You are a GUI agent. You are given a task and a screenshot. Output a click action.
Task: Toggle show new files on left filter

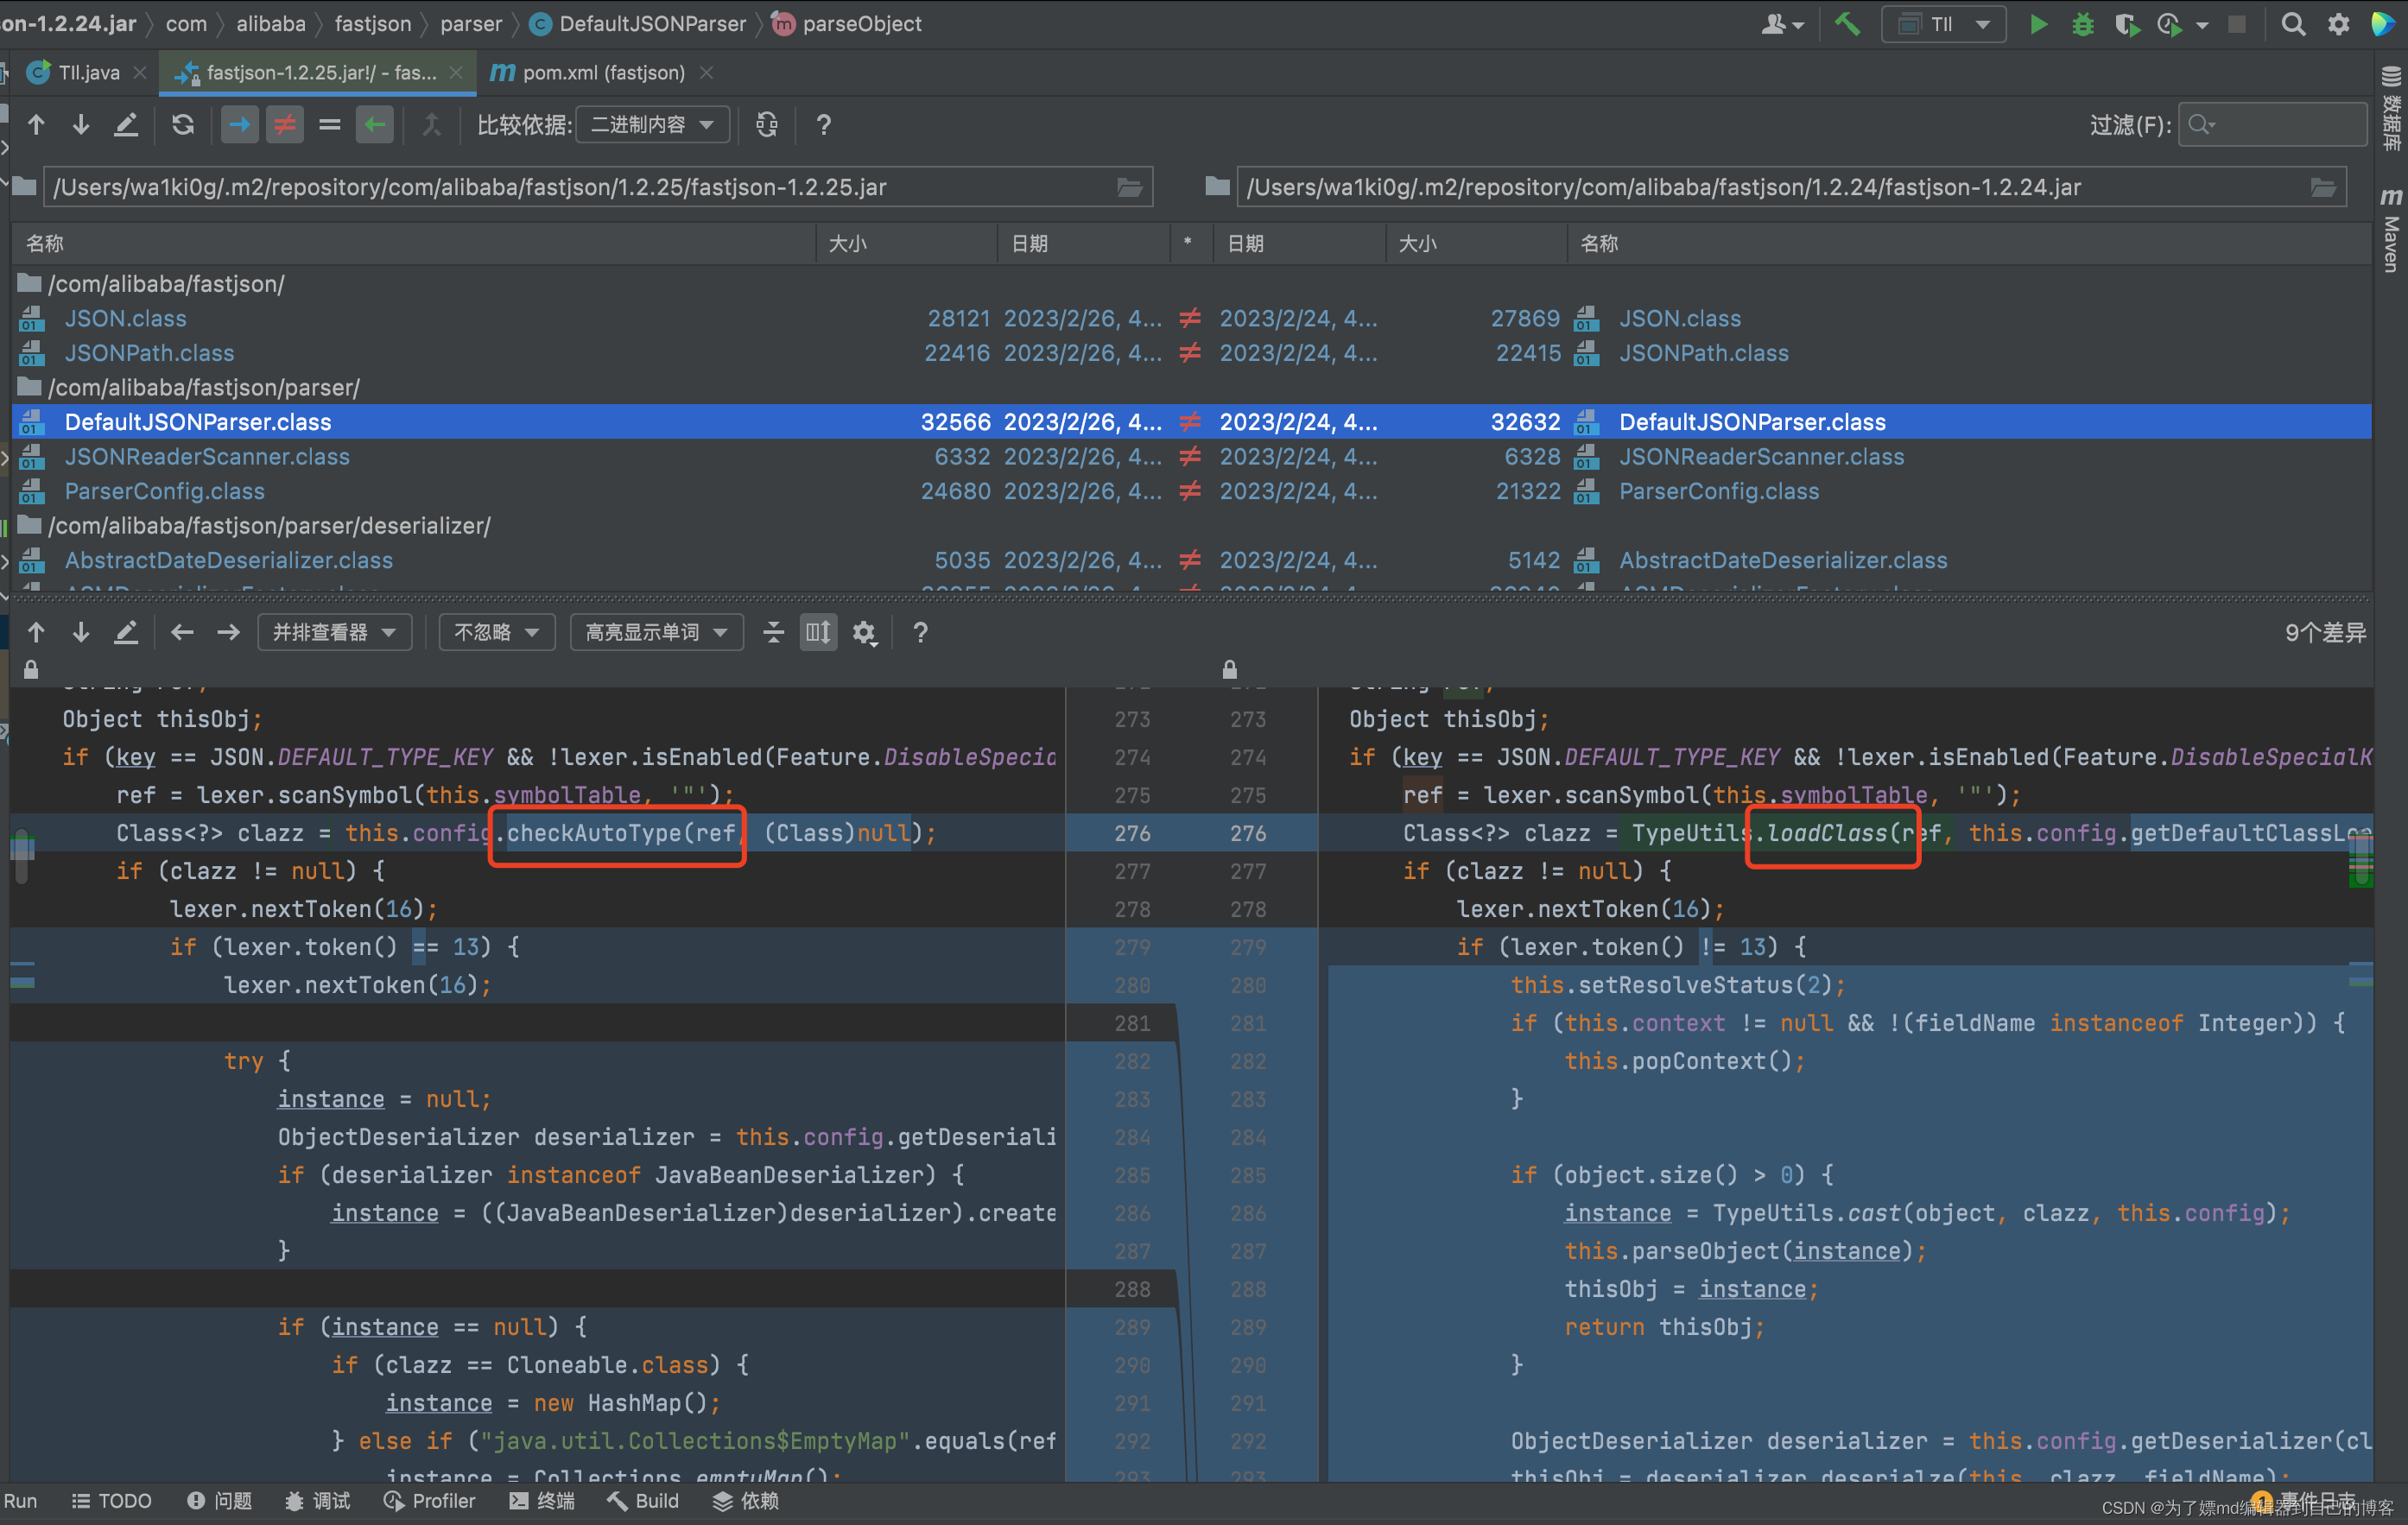pos(239,125)
